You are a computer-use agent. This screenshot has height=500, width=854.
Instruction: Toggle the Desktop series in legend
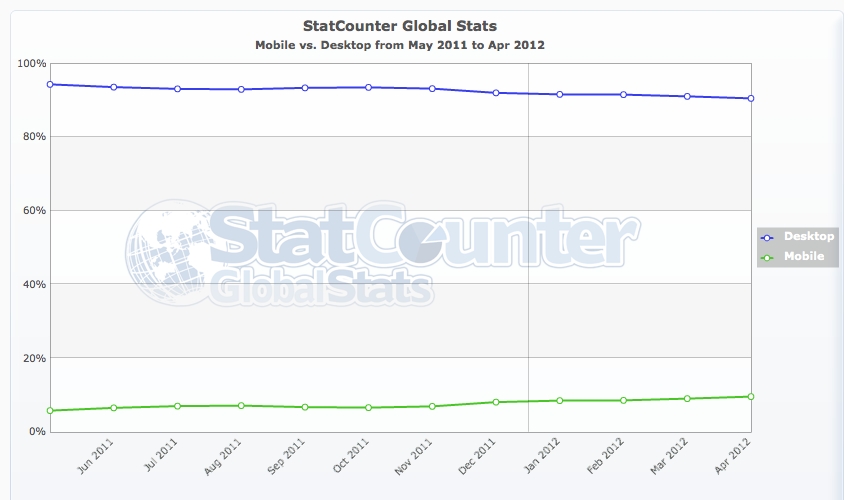point(809,237)
